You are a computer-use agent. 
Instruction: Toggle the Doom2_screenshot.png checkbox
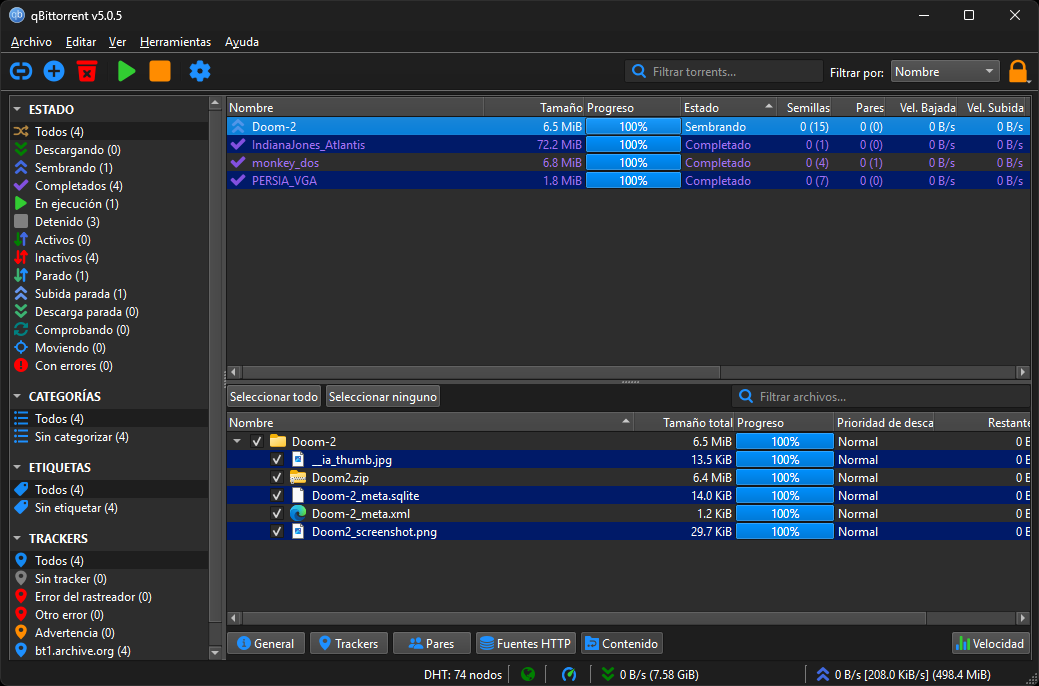[x=277, y=532]
